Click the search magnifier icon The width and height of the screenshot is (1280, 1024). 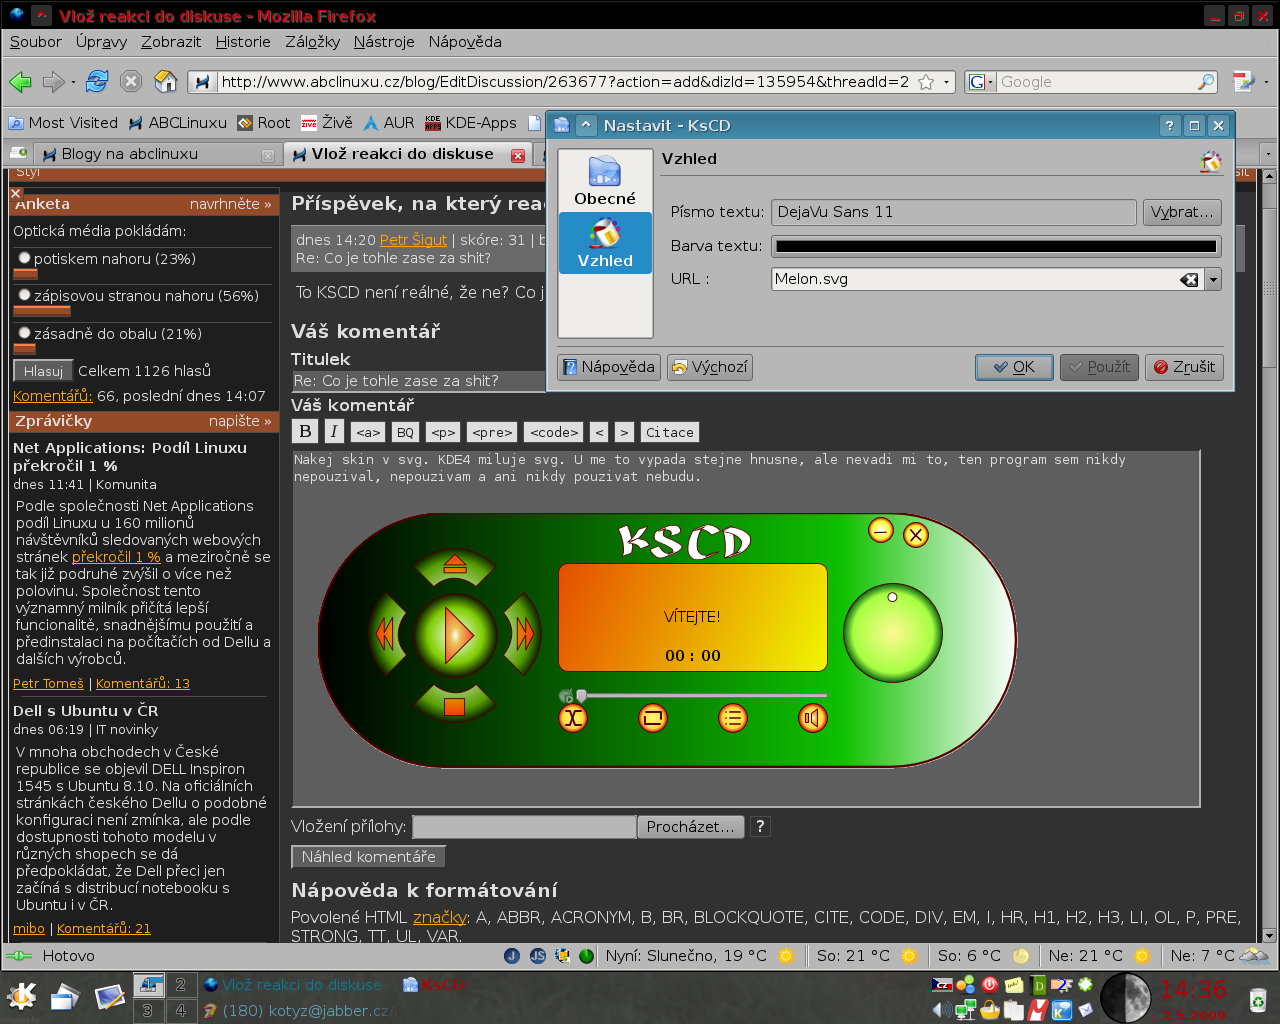(x=1206, y=82)
